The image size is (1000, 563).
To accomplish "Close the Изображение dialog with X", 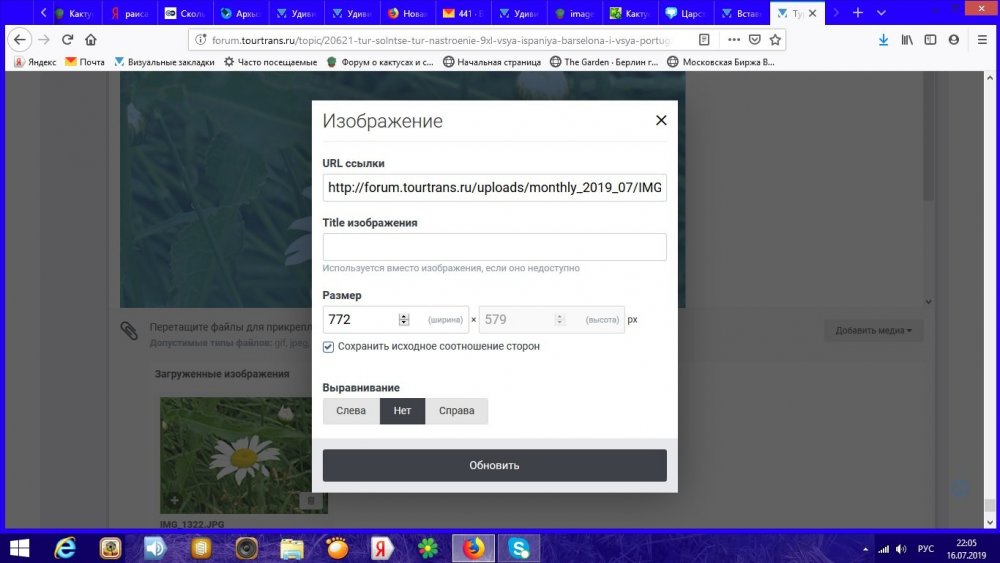I will tap(660, 121).
